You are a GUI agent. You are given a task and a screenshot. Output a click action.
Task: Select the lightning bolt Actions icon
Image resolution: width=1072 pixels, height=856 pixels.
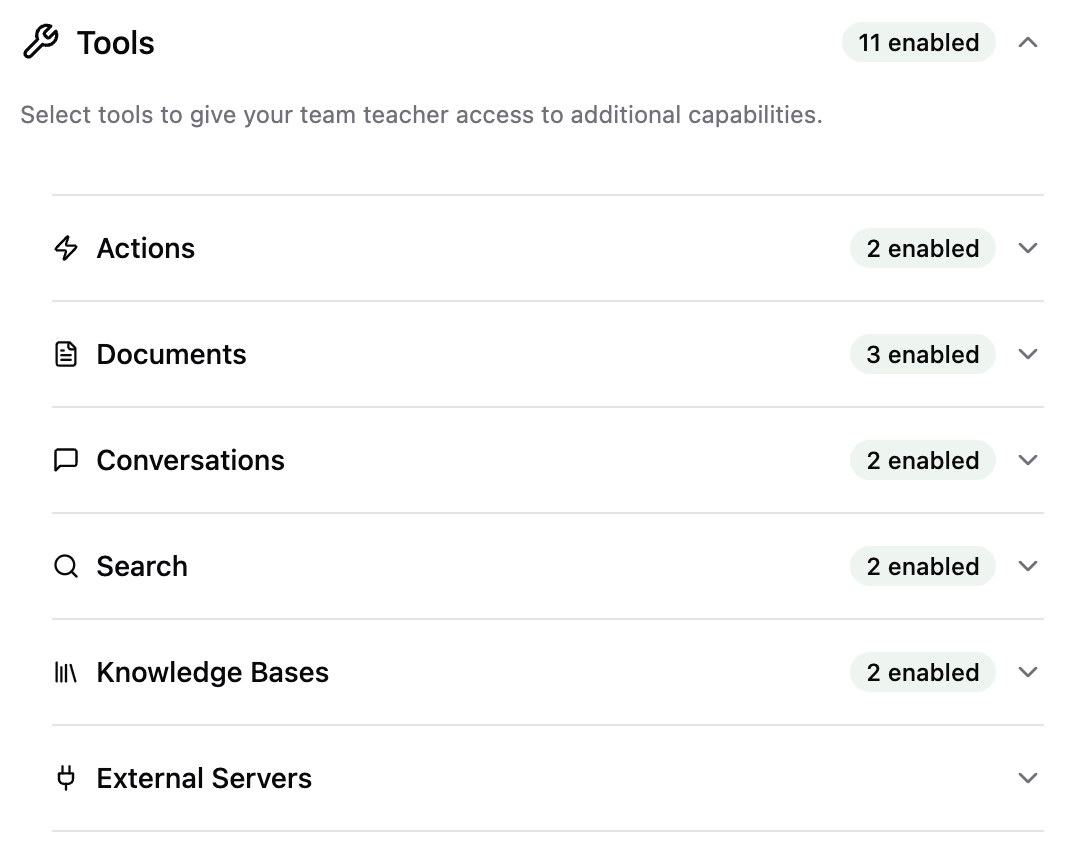[x=65, y=248]
